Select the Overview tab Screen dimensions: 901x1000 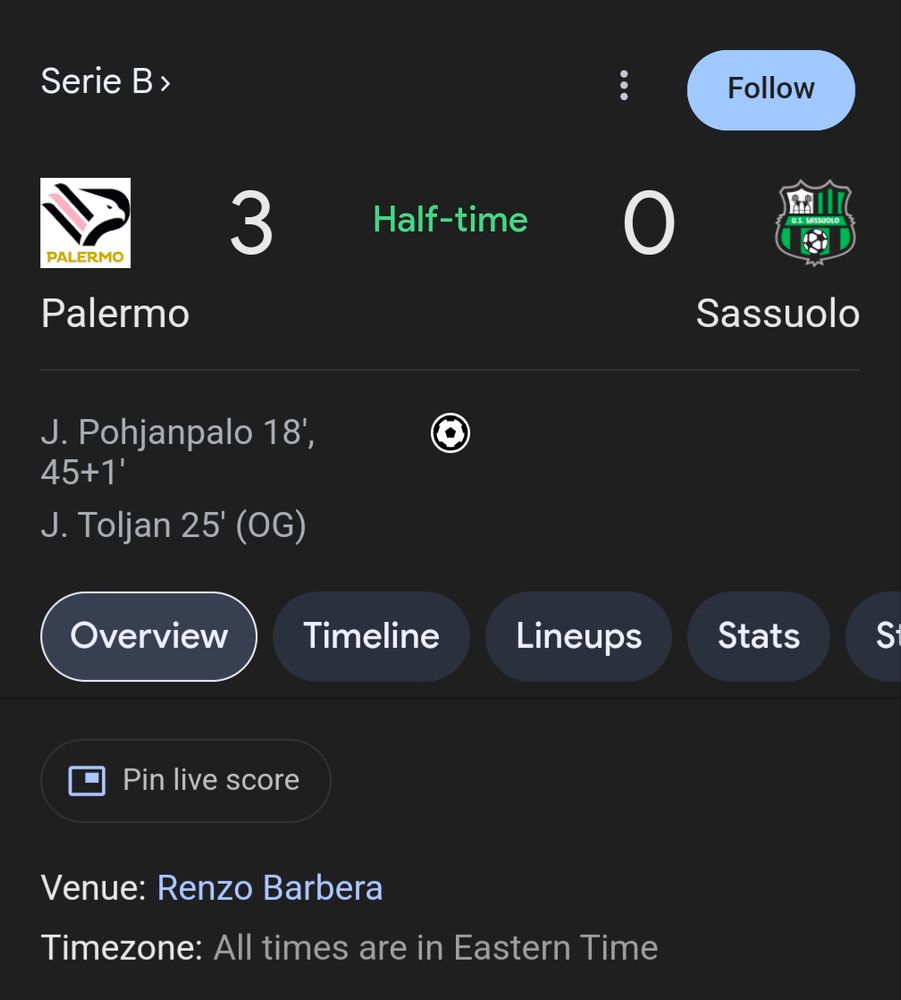click(149, 636)
